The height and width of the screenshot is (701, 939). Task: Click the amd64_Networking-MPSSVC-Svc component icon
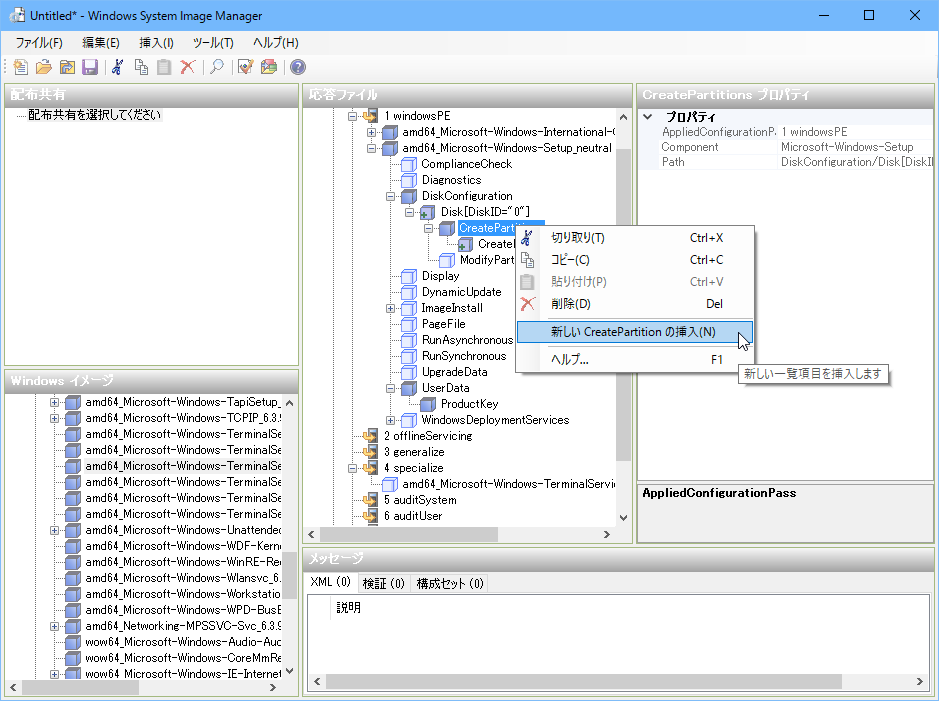click(73, 626)
